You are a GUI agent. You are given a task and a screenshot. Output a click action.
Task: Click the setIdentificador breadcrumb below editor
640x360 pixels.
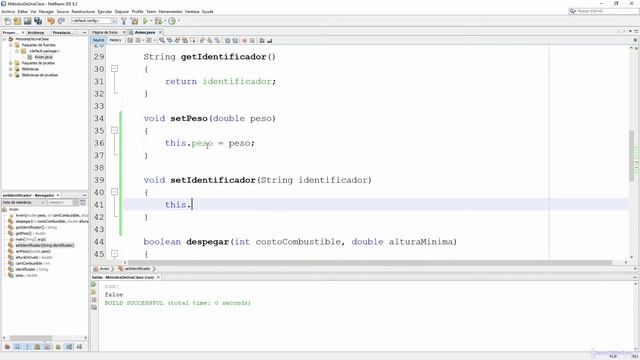click(x=135, y=269)
